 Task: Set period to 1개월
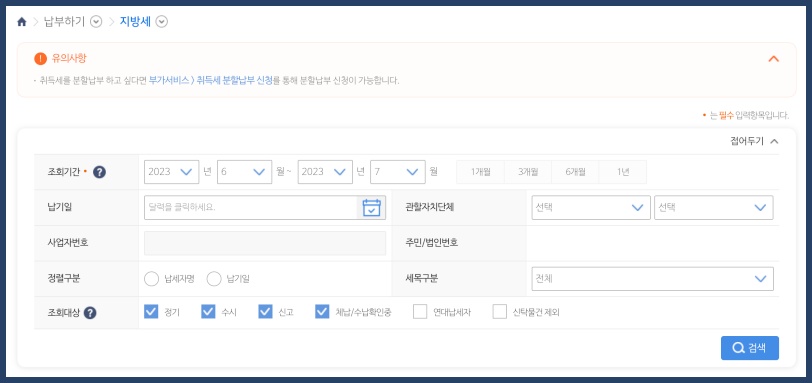pos(480,172)
